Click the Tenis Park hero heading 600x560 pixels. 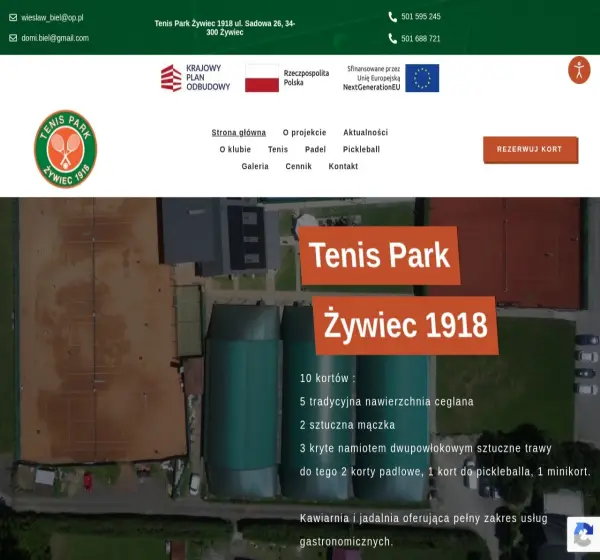[x=379, y=255]
